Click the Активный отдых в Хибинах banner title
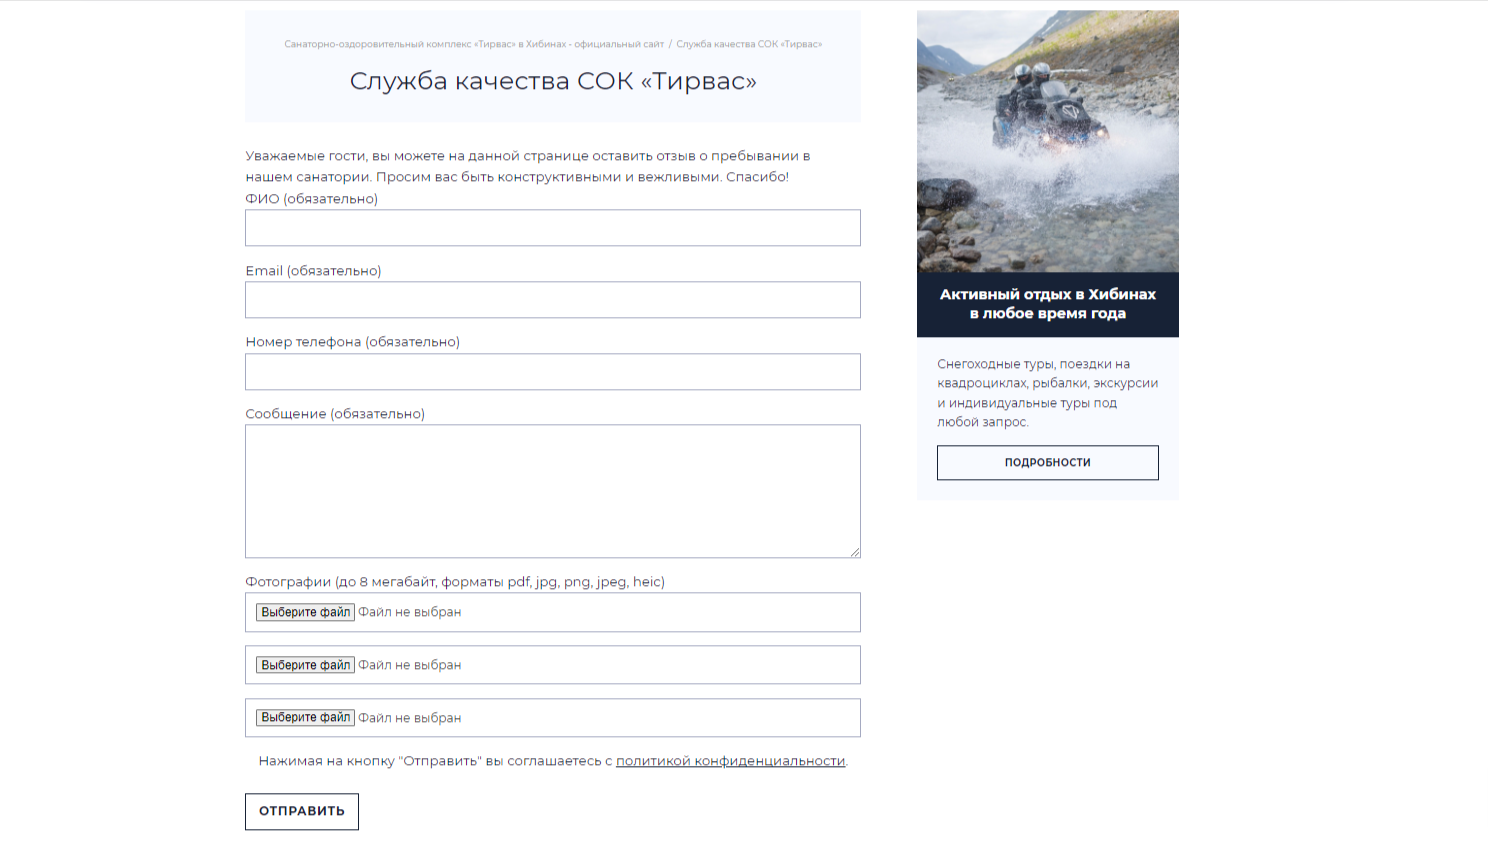Screen dimensions: 1488x845 1047,304
